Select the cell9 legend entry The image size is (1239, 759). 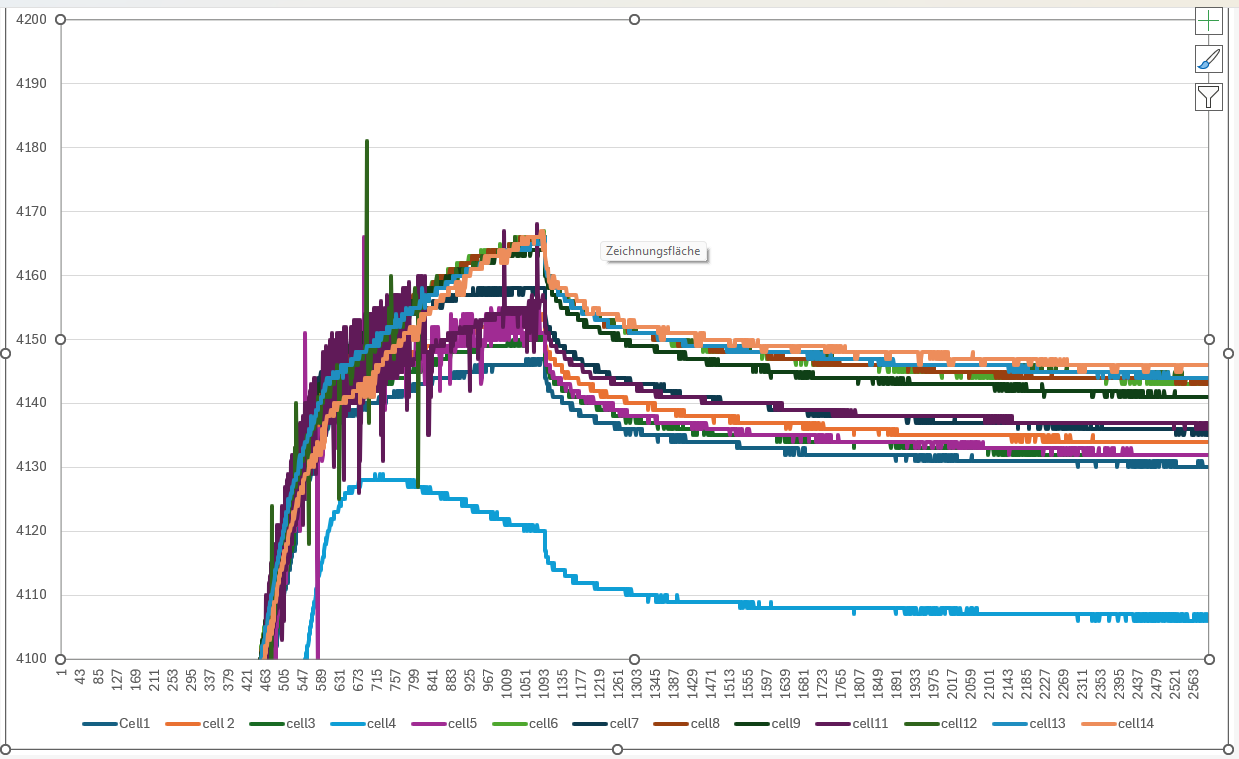coord(767,723)
